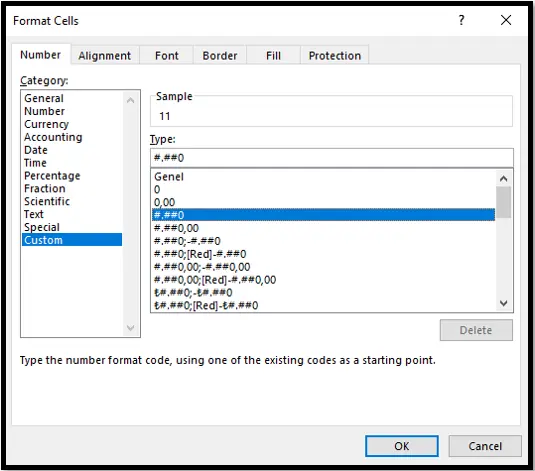
Task: Click type list scroll down arrow
Action: (x=503, y=303)
